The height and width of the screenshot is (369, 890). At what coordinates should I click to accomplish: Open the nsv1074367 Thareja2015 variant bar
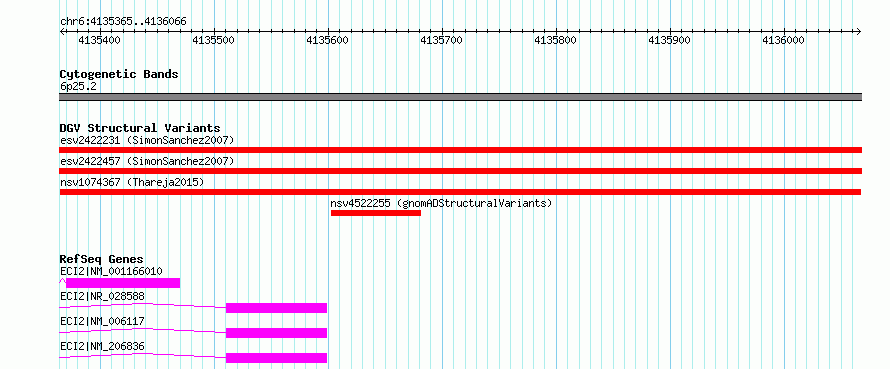point(460,192)
